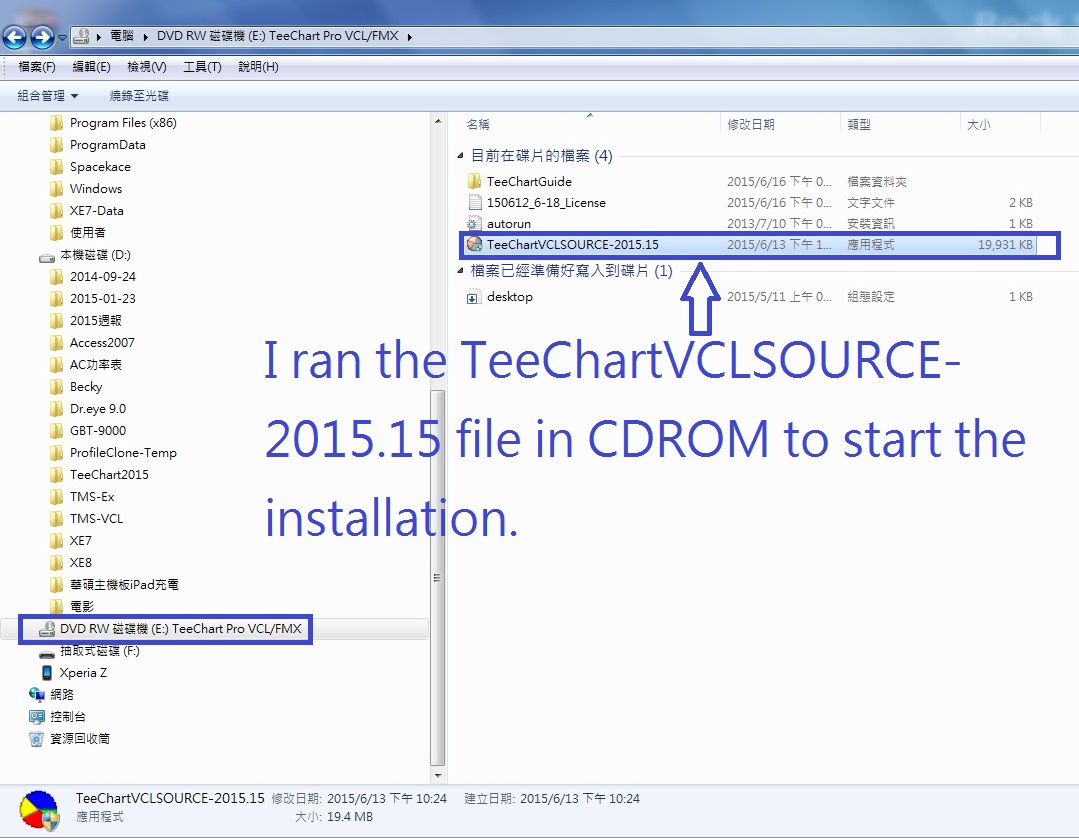Open the 工具(T) menu

pos(202,67)
